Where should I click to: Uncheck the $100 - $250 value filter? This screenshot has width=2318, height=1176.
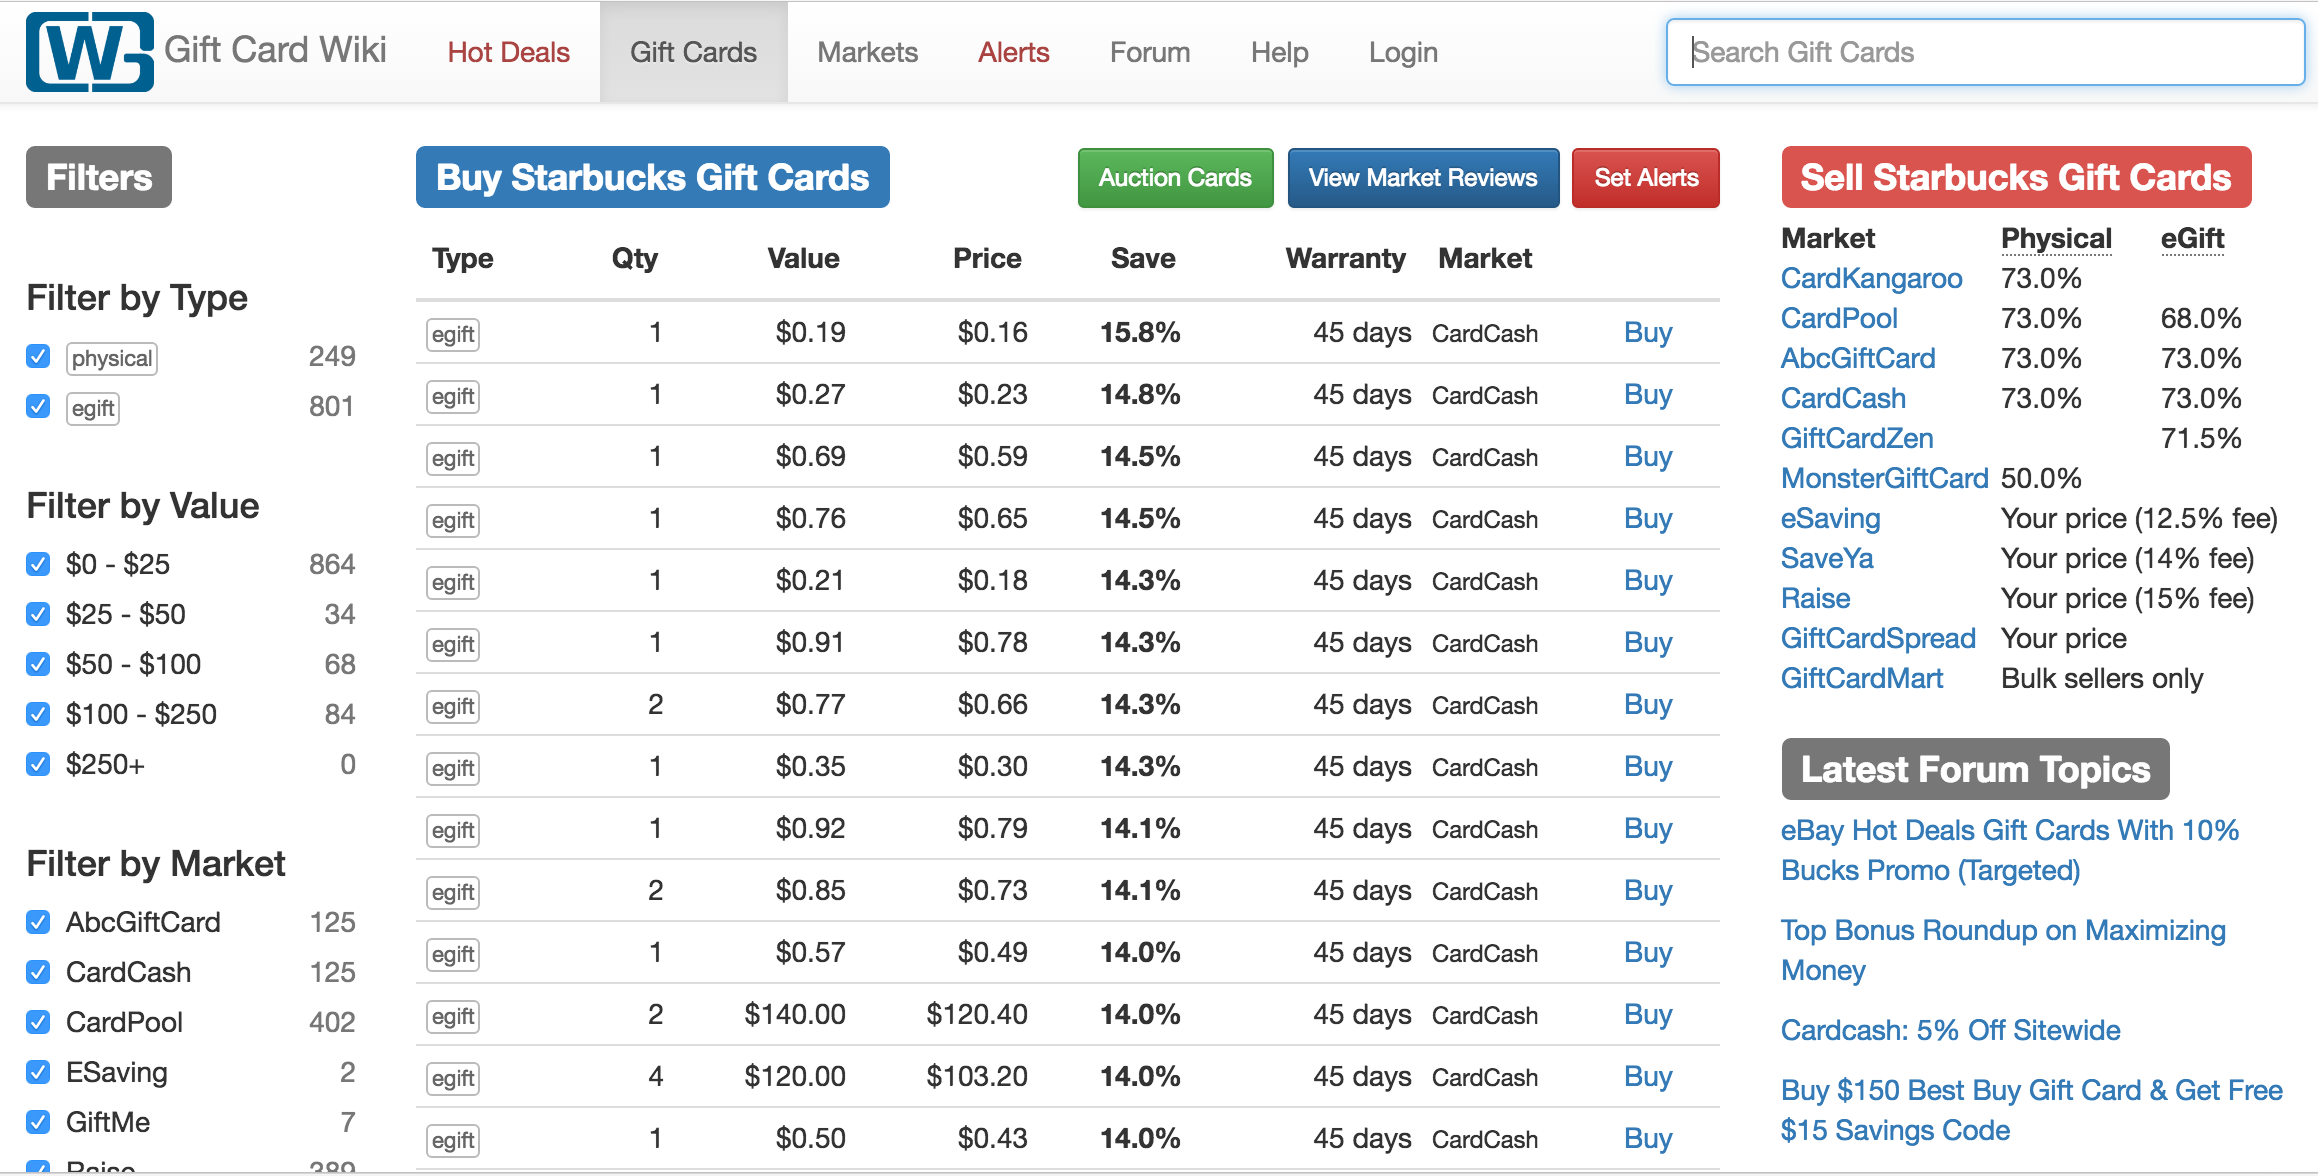38,714
